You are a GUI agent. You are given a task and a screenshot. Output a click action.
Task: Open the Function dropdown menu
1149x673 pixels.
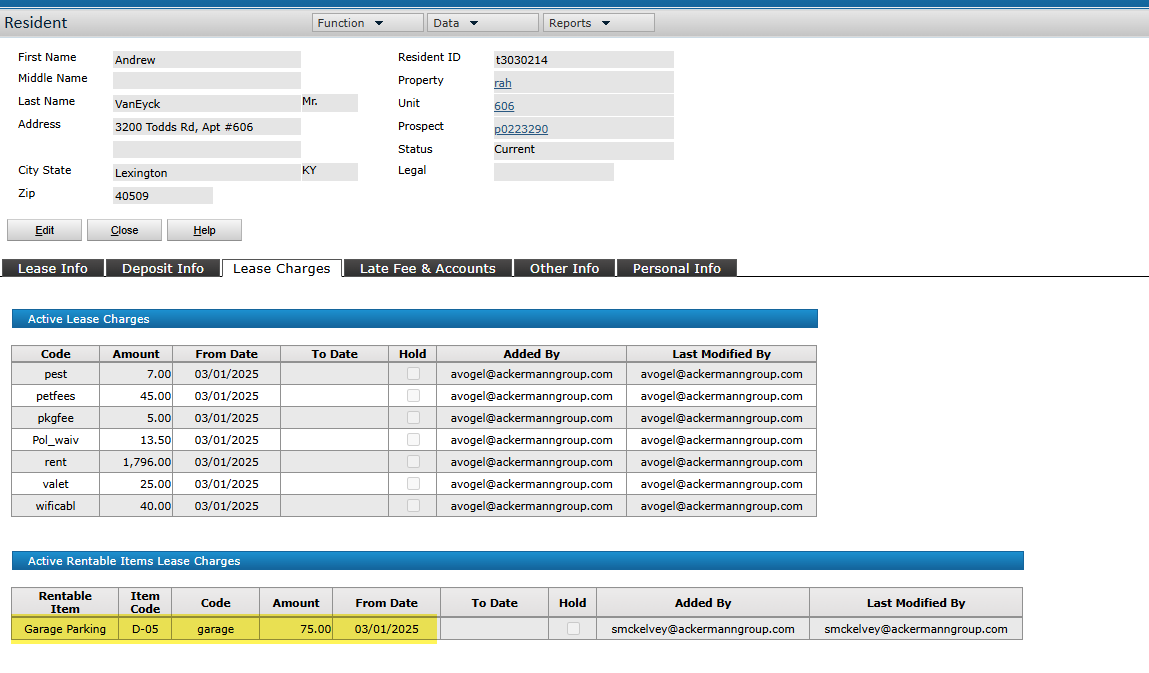click(367, 22)
